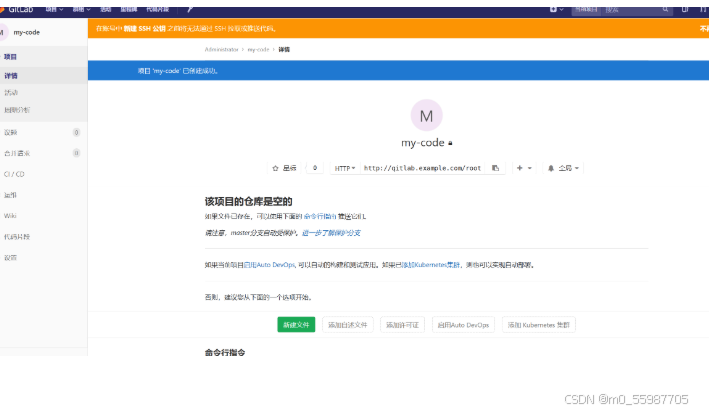Open the bell notification 全局 dropdown
This screenshot has height=412, width=709.
563,168
